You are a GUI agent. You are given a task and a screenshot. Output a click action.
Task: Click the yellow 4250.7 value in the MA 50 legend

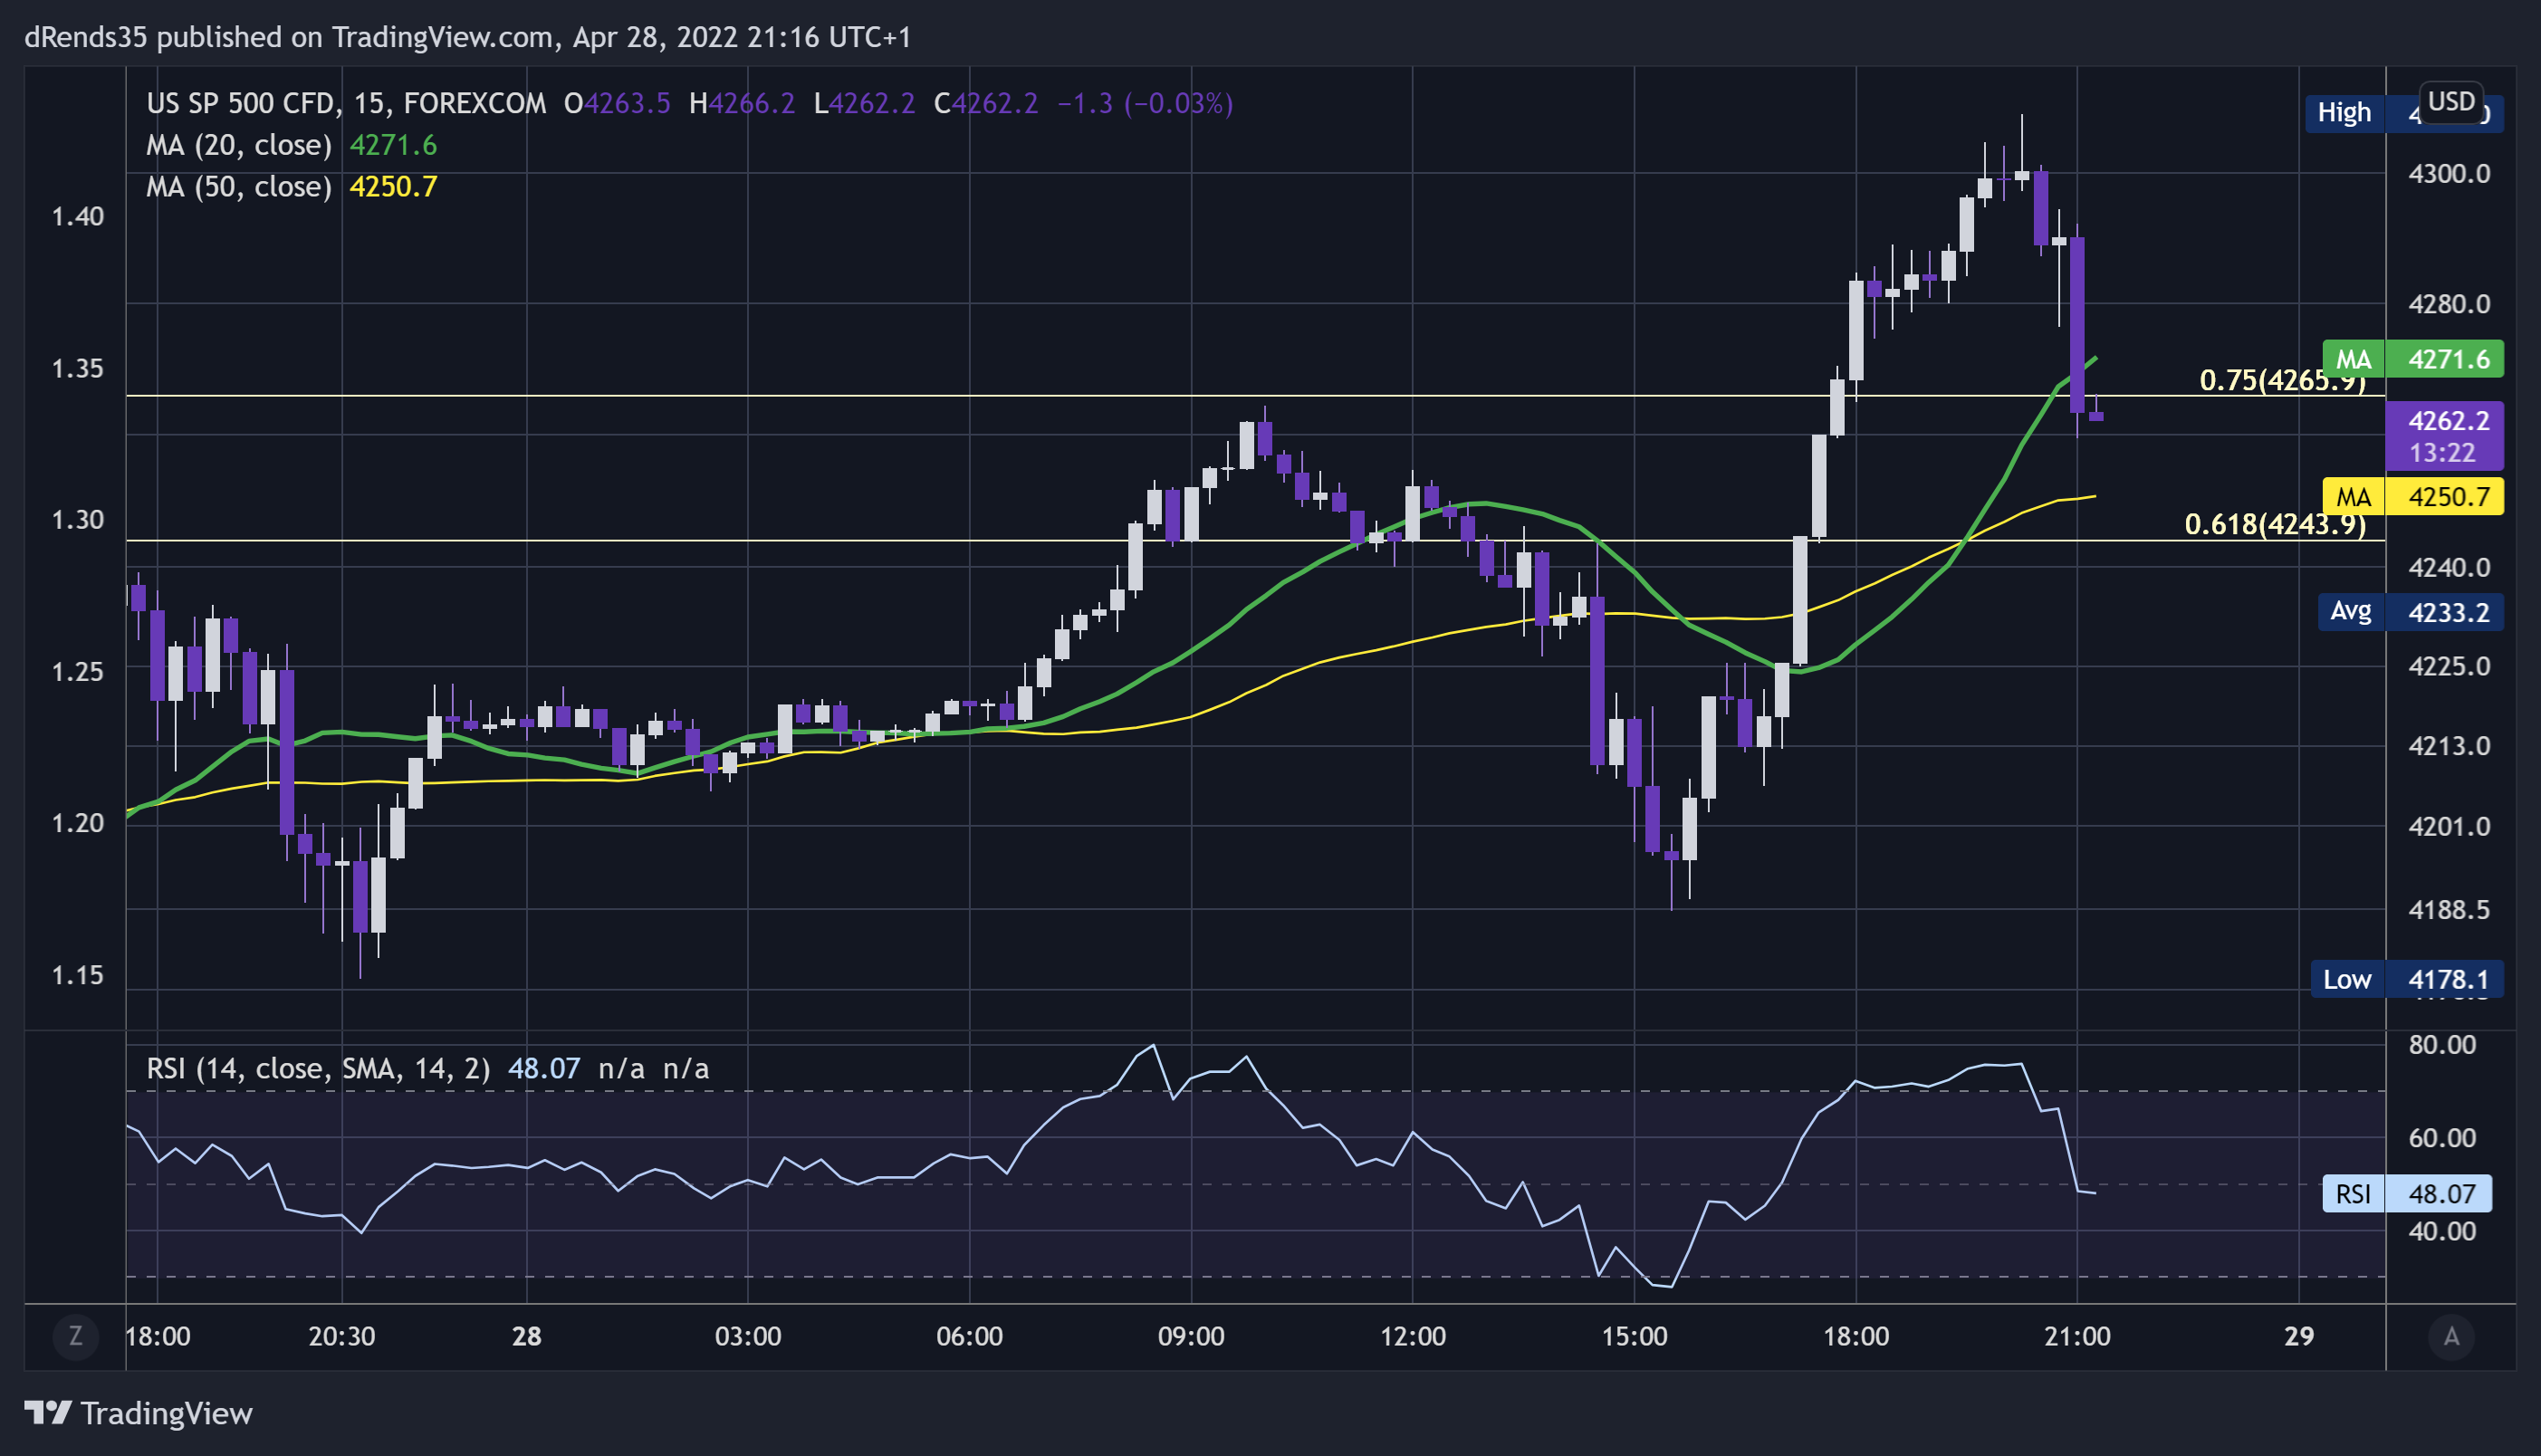click(393, 186)
